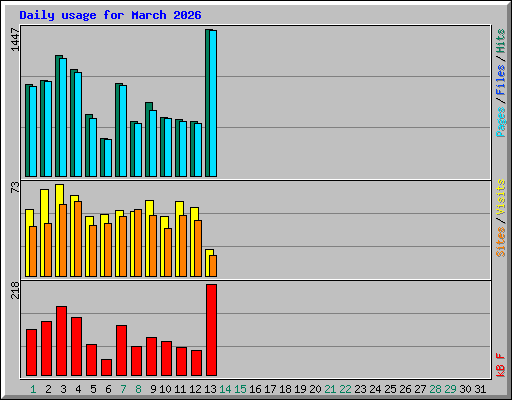Click day 7 on the x-axis

(123, 389)
